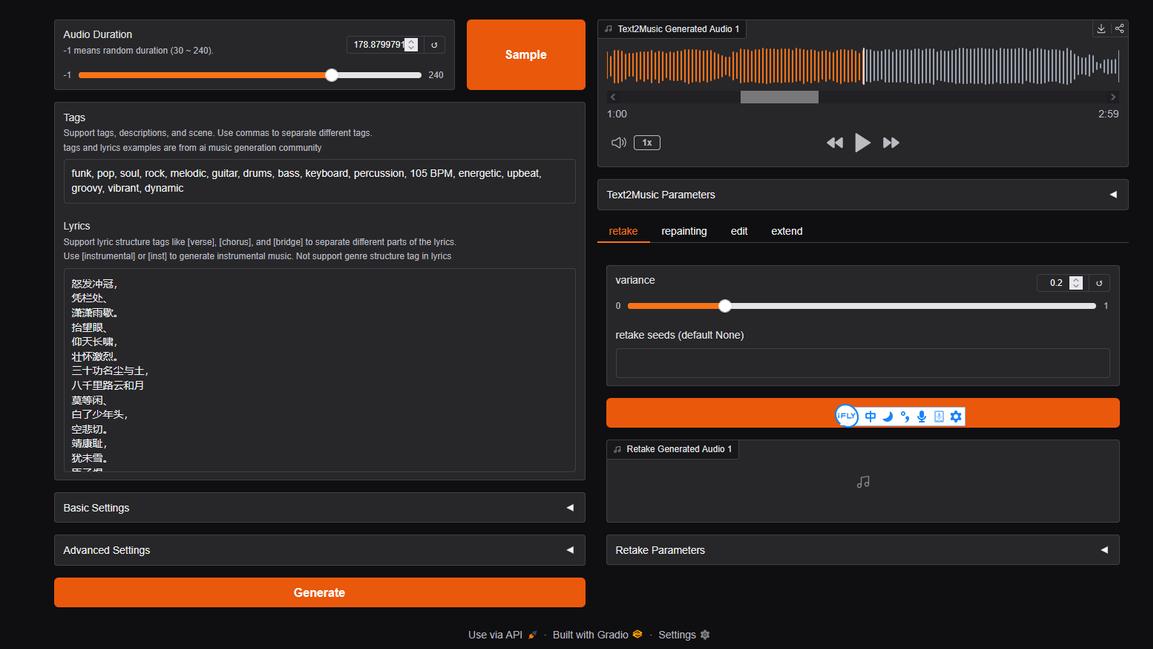Toggle iFLY half-width moon icon
The height and width of the screenshot is (649, 1153).
click(888, 417)
